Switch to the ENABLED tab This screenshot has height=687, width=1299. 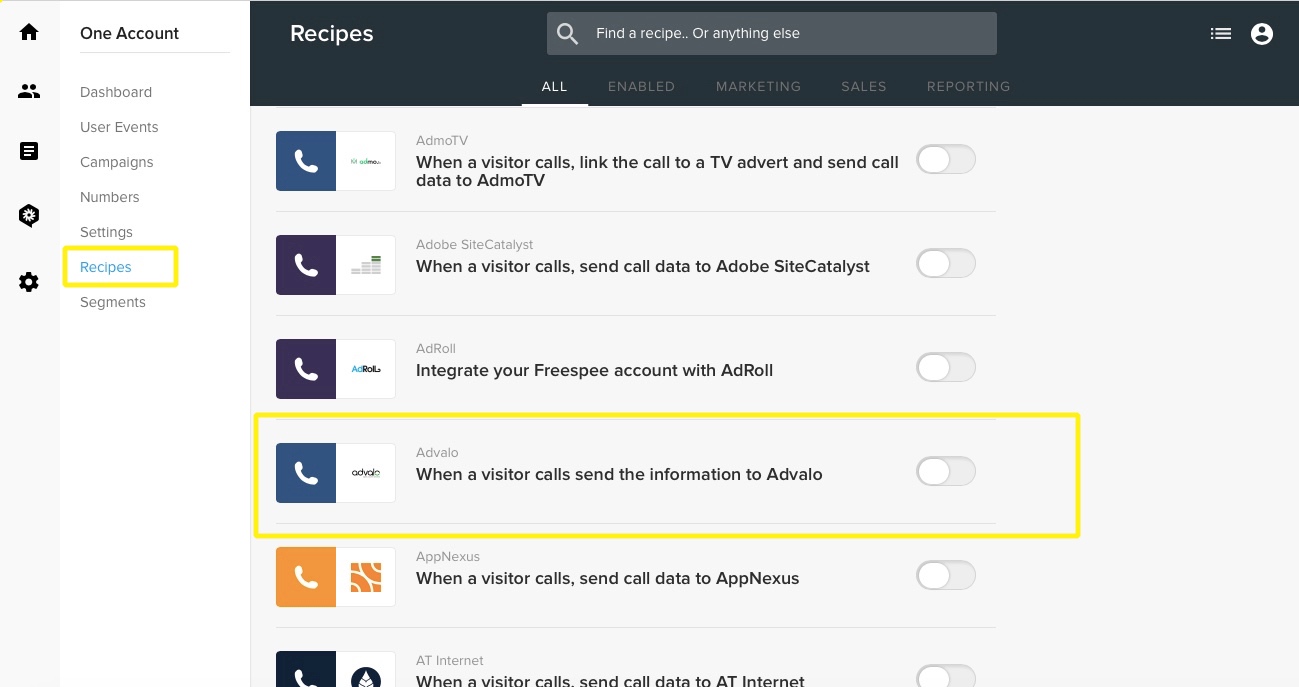tap(641, 86)
